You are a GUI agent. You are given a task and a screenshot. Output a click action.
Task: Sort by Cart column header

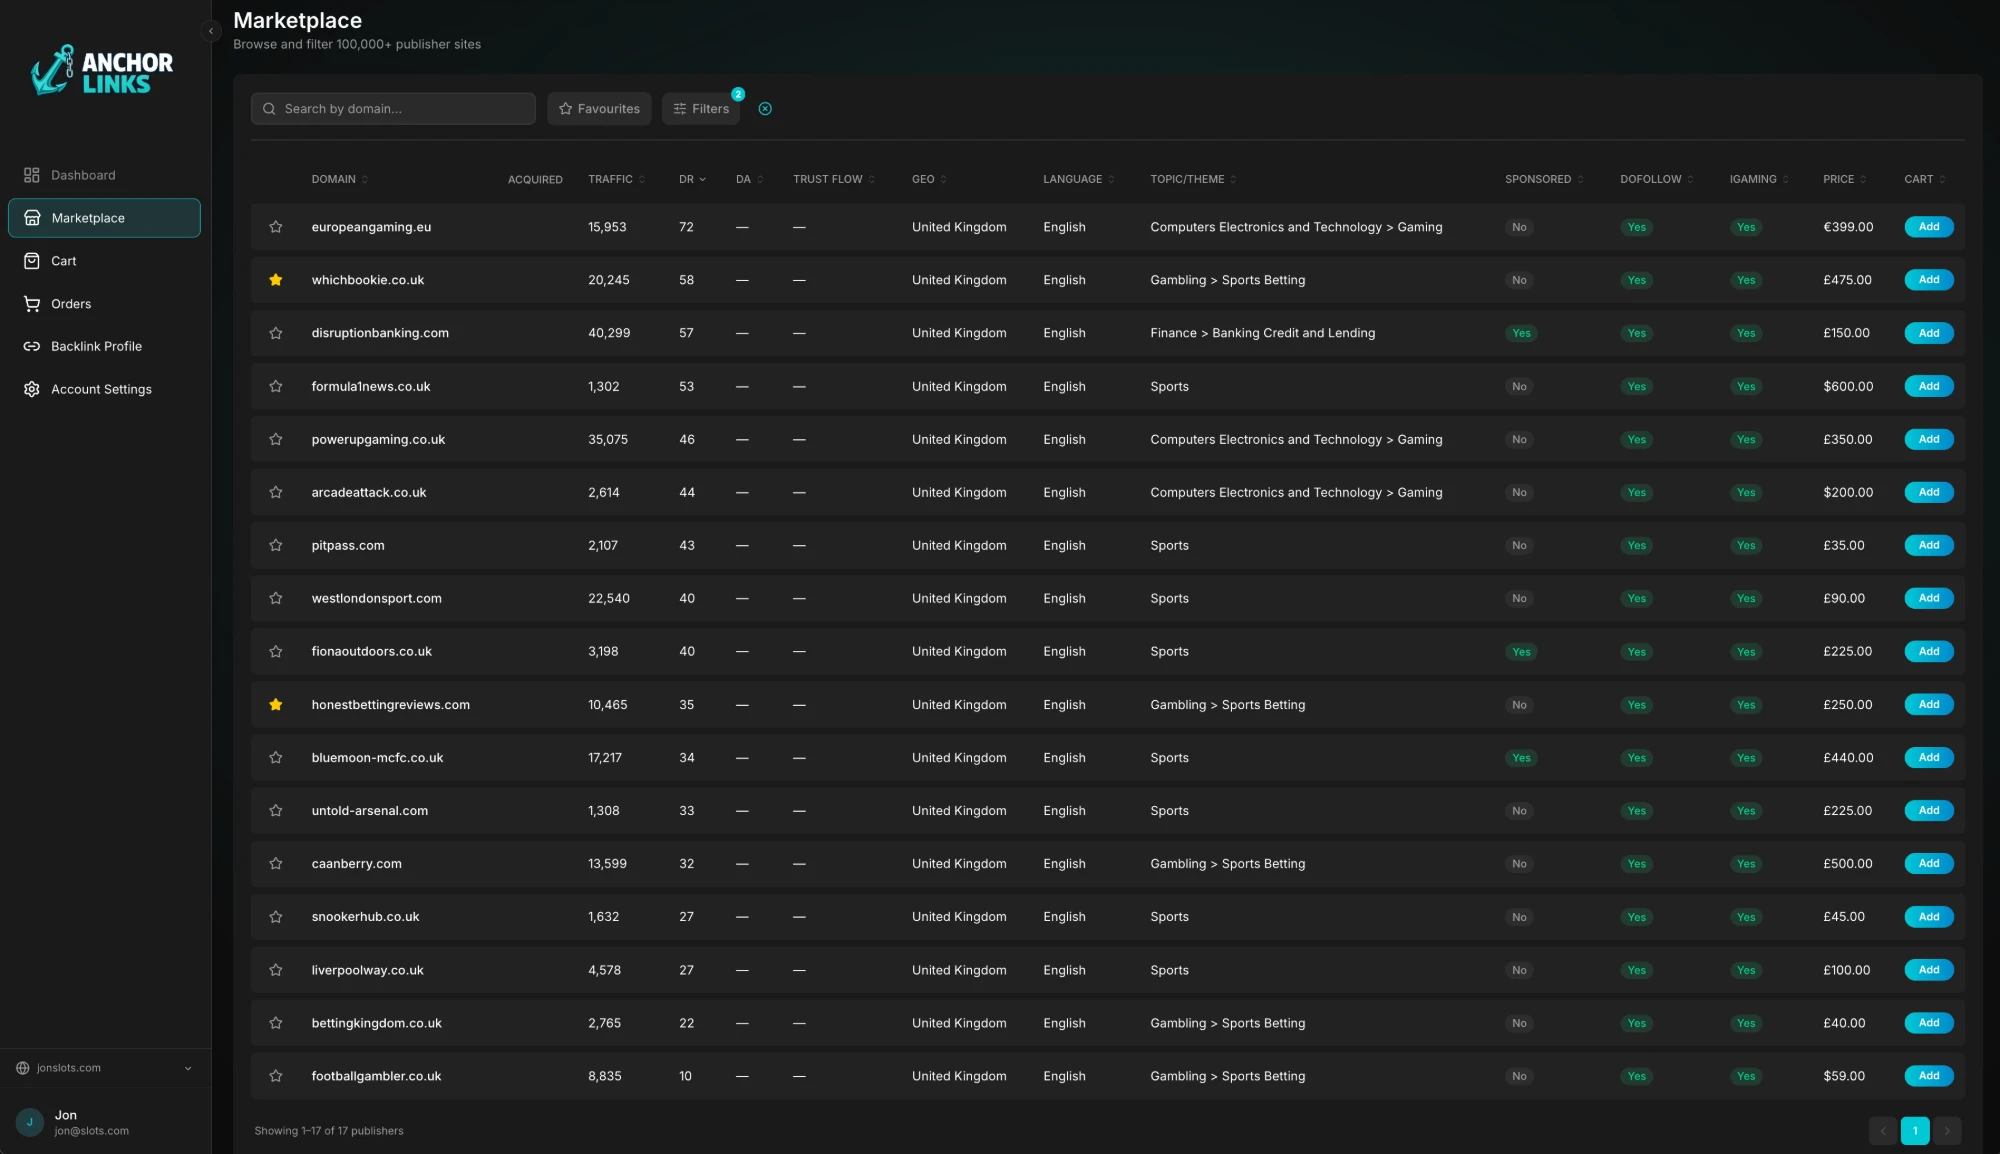[x=1924, y=180]
